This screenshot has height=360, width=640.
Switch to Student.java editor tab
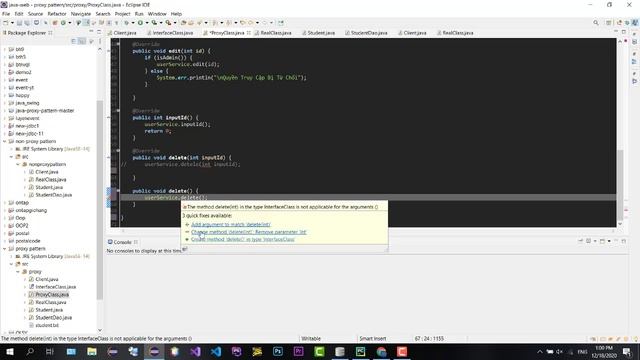[318, 33]
